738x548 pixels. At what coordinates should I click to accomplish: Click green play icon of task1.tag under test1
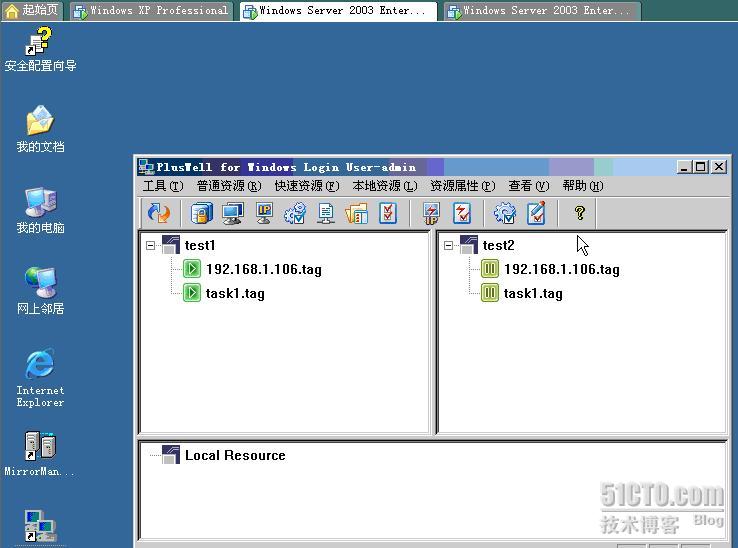(x=192, y=293)
